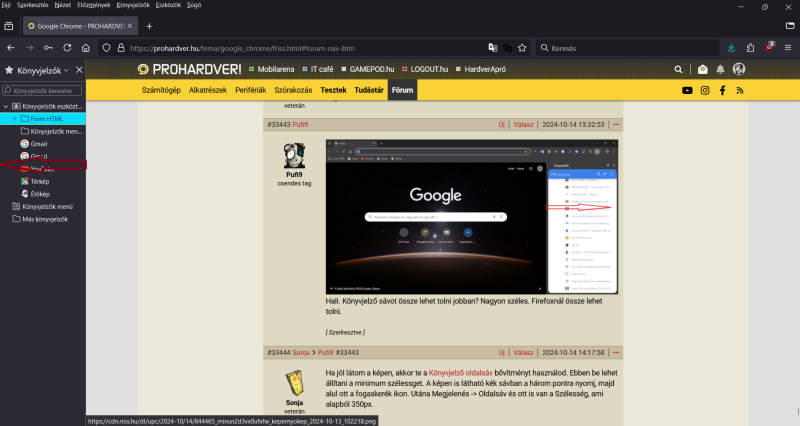800x426 pixels.
Task: Expand the From HTML bookmark folder
Action: pos(14,119)
